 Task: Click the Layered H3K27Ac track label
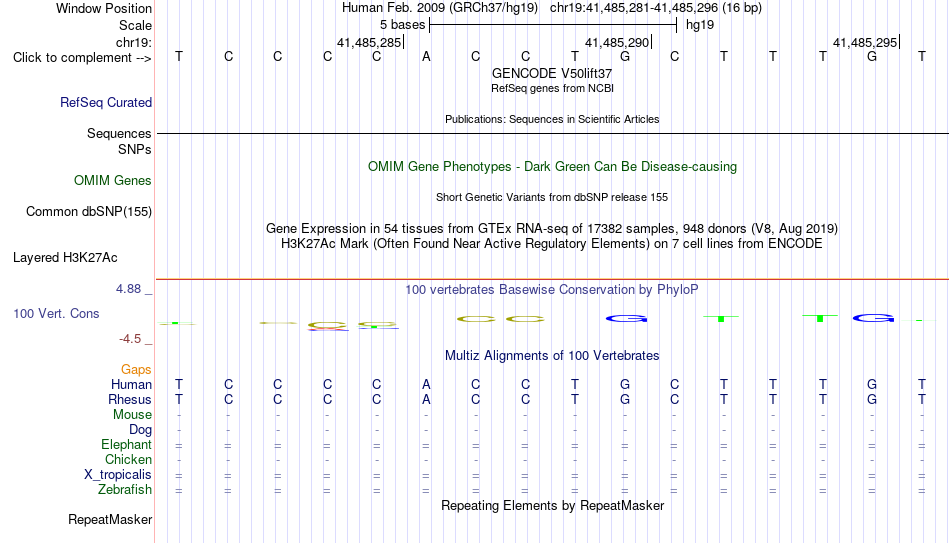pos(65,258)
